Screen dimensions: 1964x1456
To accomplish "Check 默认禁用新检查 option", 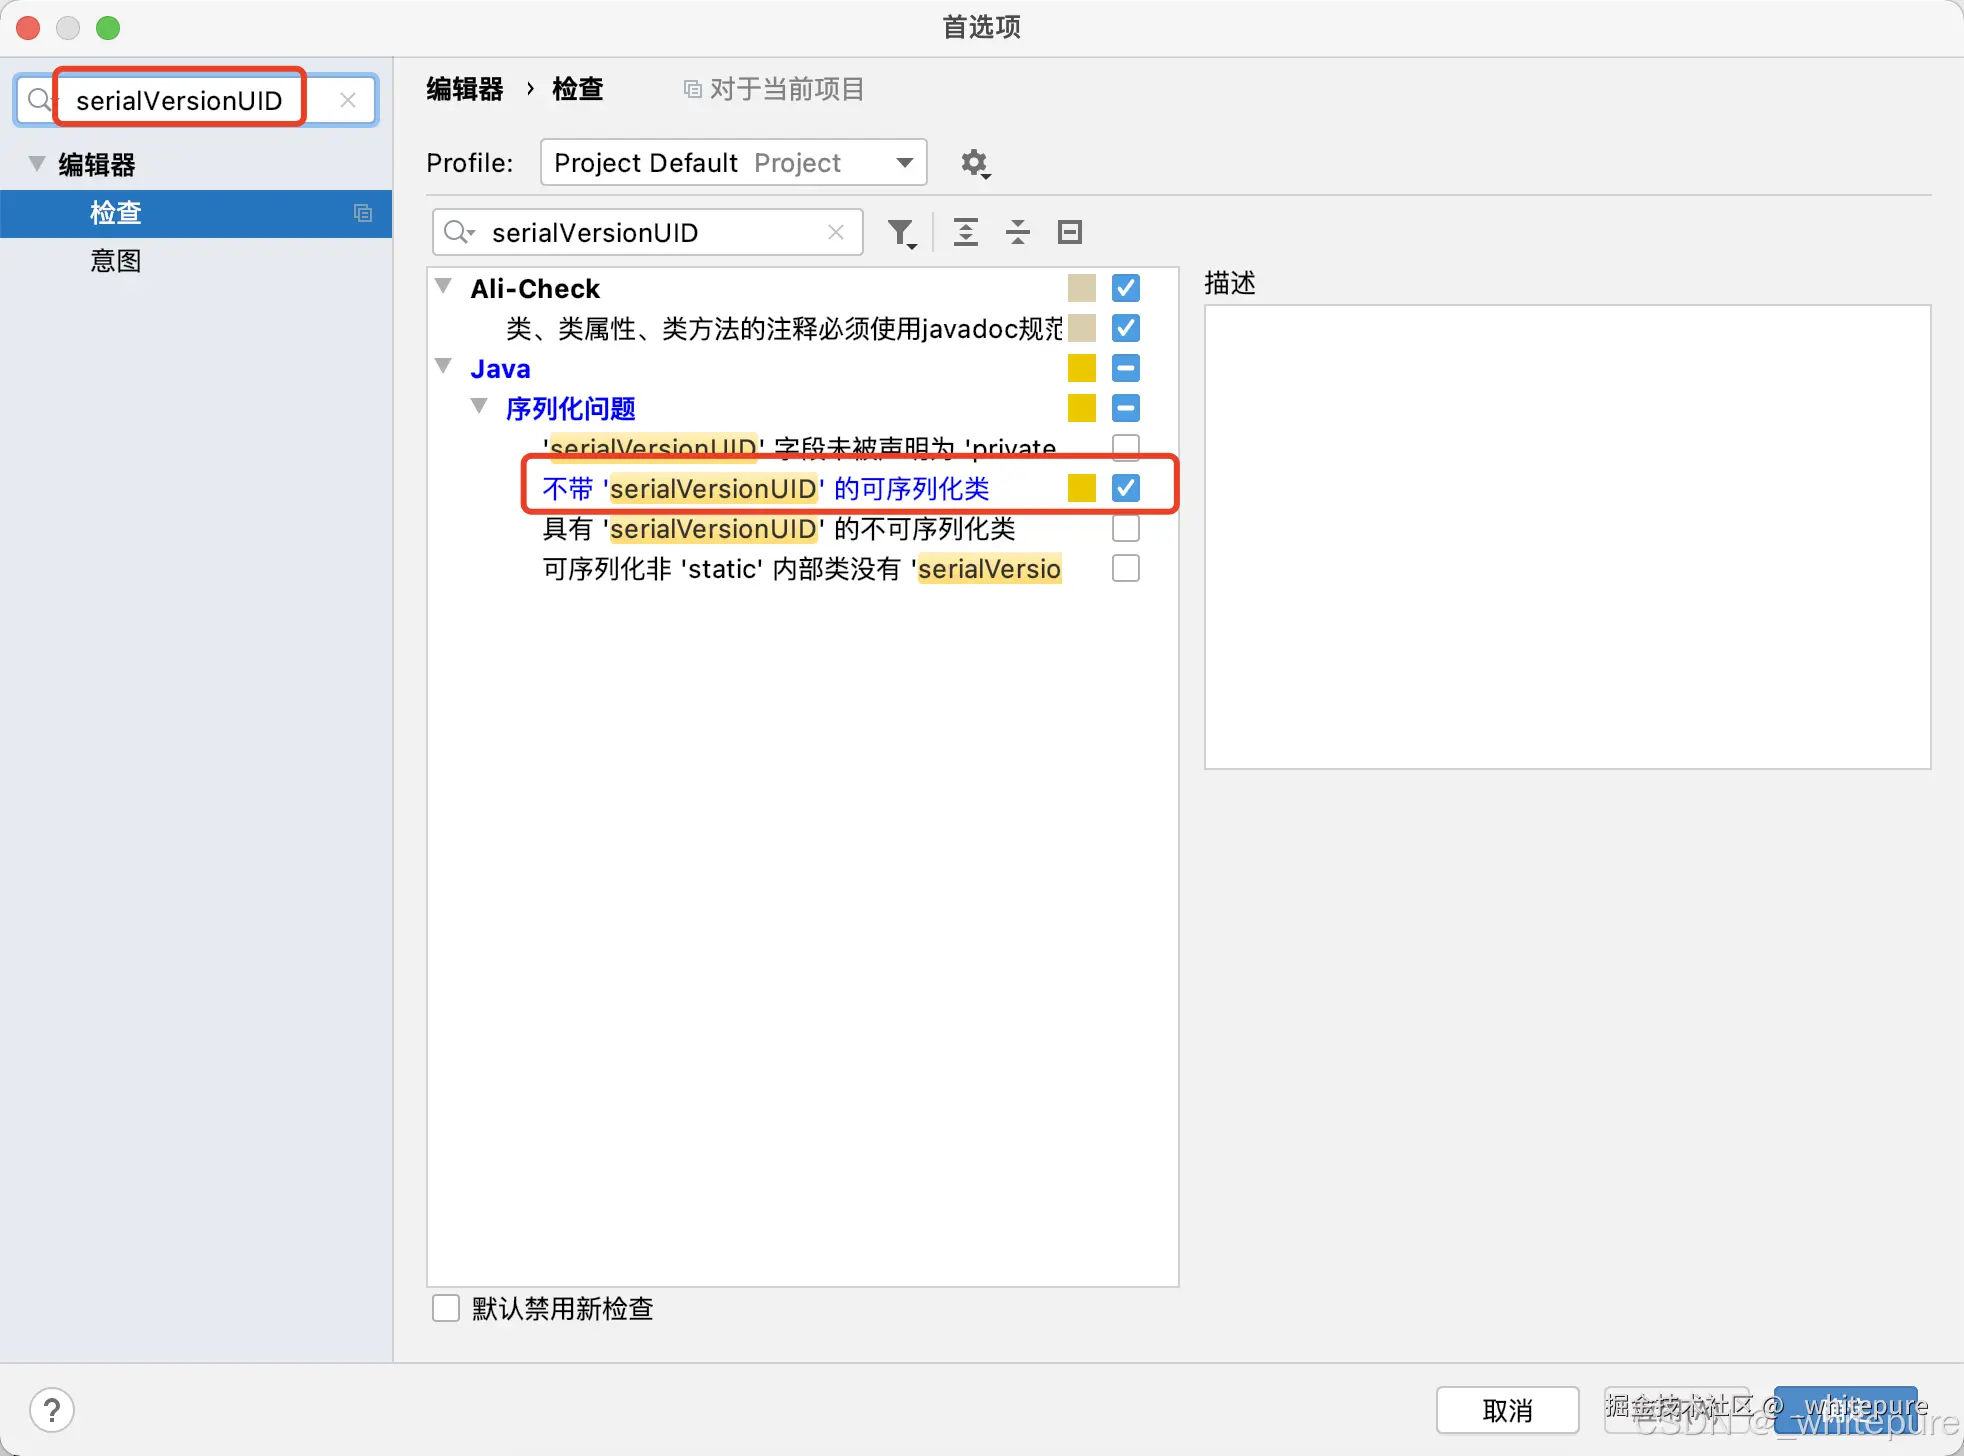I will [446, 1308].
